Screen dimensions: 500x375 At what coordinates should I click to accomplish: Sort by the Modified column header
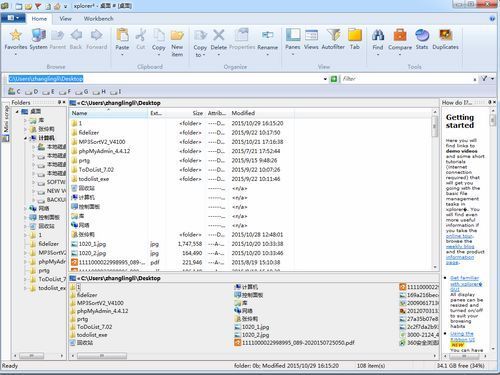(x=262, y=113)
